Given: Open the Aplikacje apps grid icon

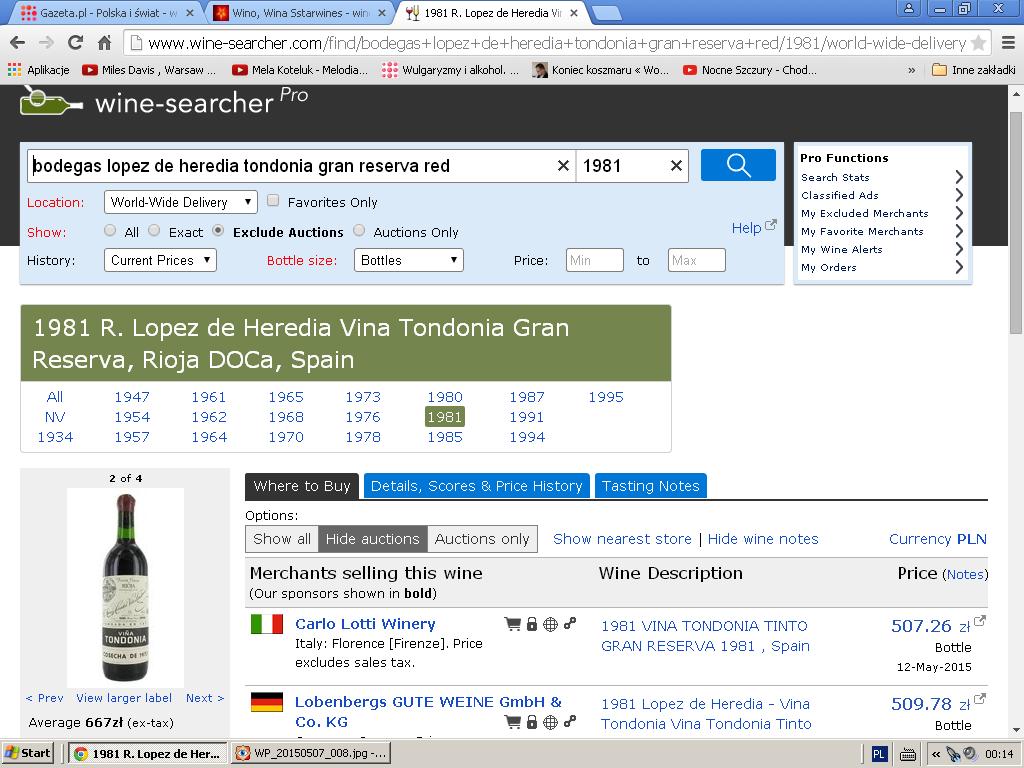Looking at the screenshot, I should (14, 69).
